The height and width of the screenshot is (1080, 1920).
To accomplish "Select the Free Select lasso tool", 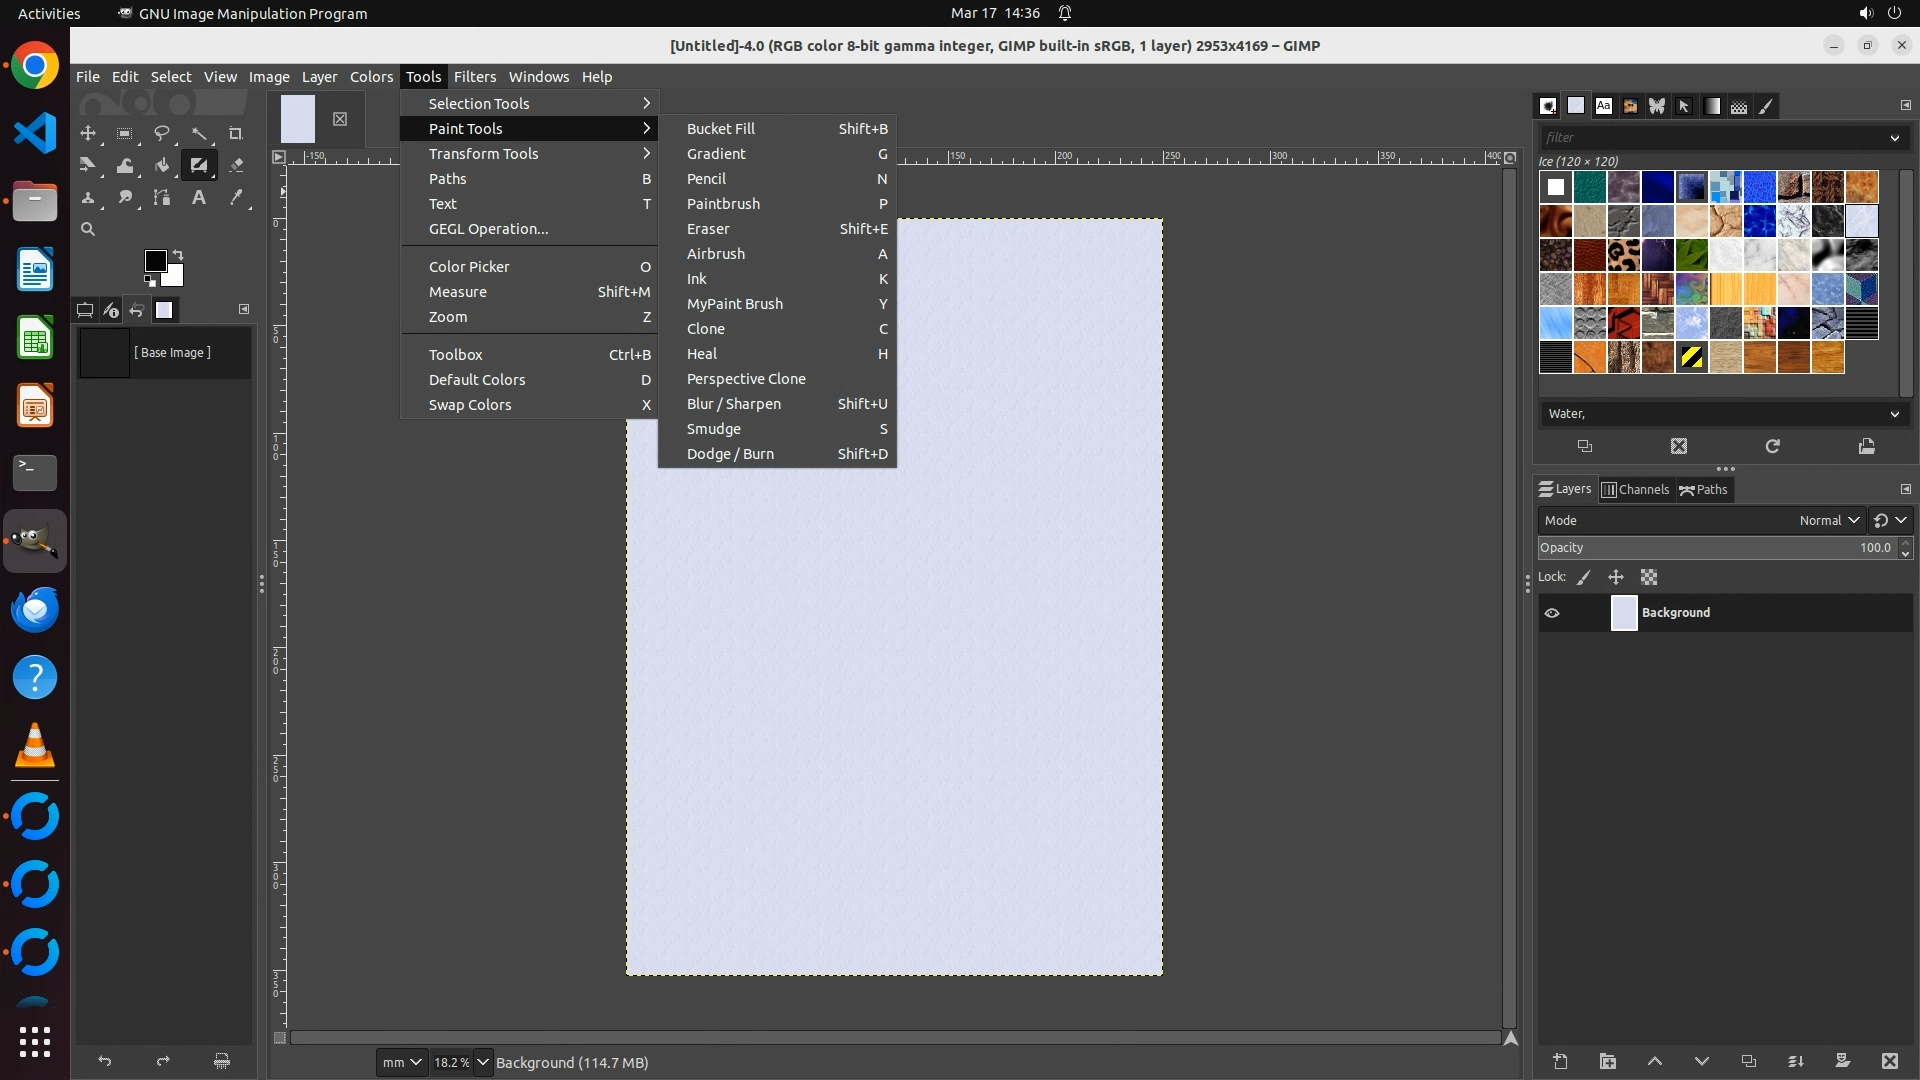I will 161,133.
